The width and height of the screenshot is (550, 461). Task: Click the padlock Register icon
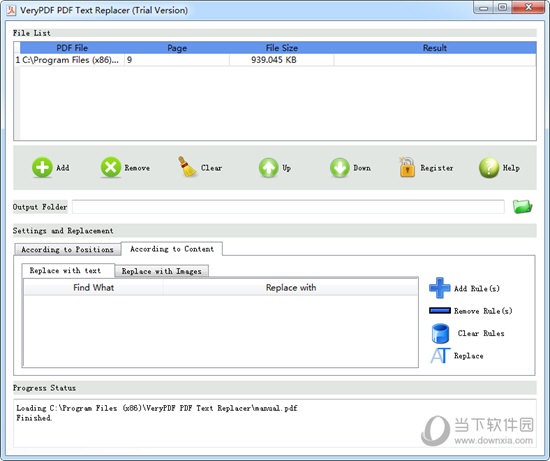click(x=407, y=167)
